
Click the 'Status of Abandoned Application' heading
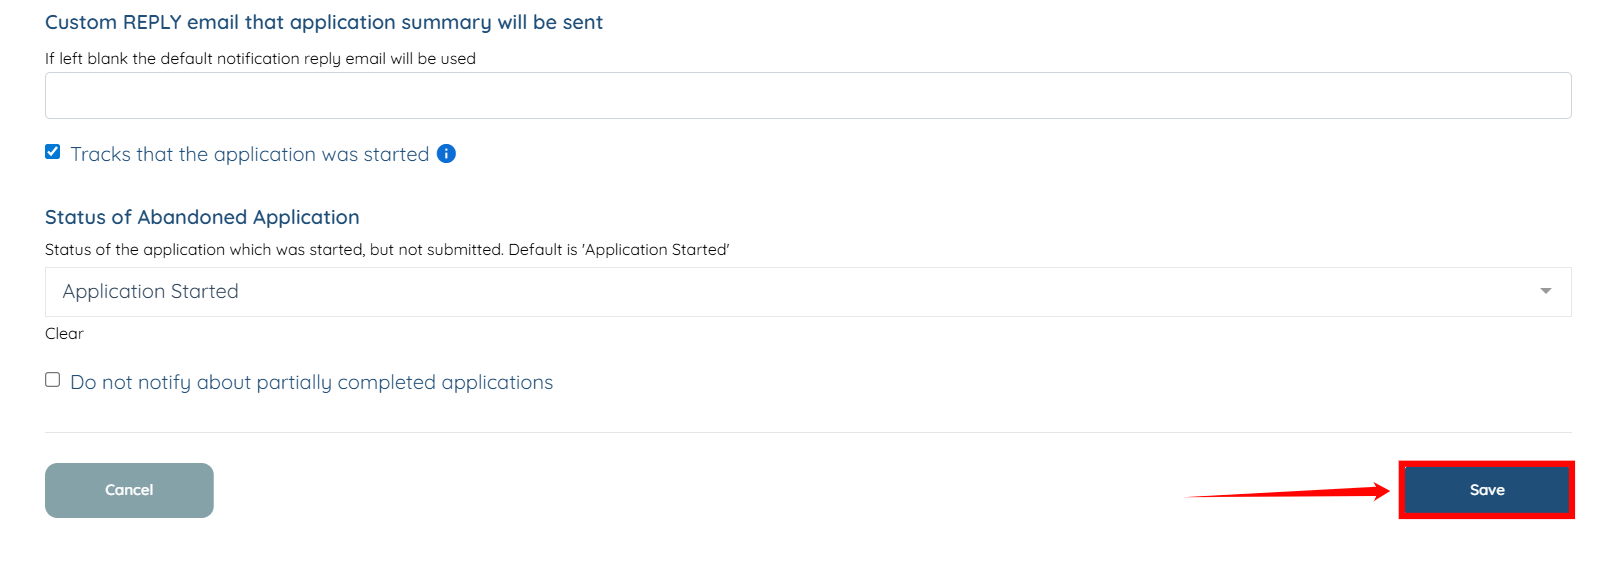[202, 217]
